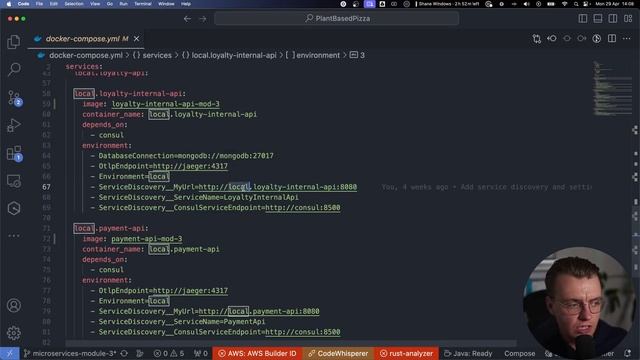640x360 pixels.
Task: Open Wi-Fi menu in macOS menu bar
Action: tap(564, 4)
